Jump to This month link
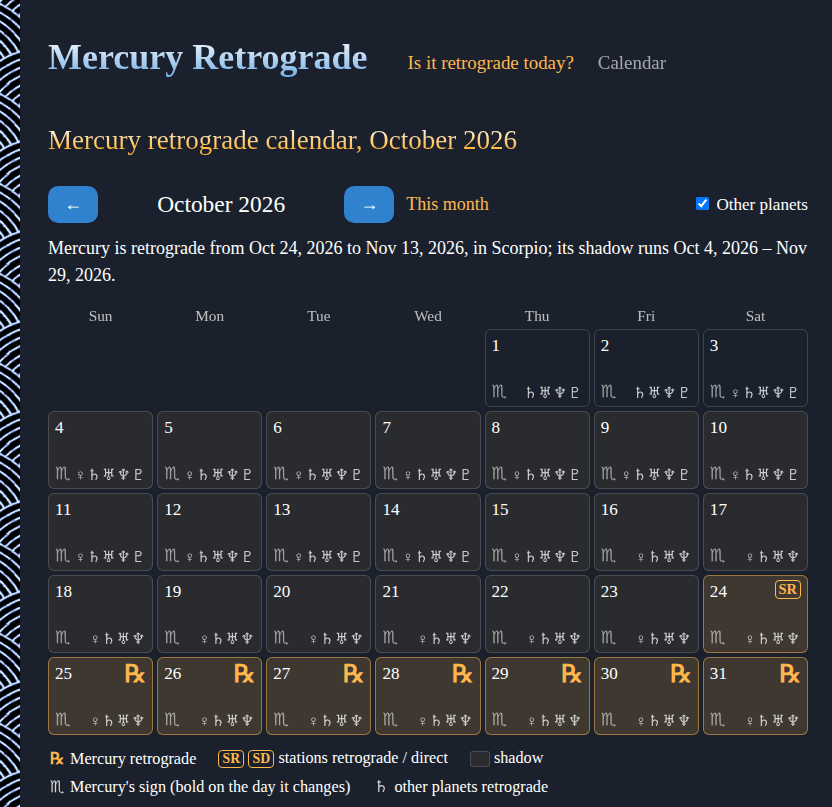The height and width of the screenshot is (807, 832). [447, 204]
